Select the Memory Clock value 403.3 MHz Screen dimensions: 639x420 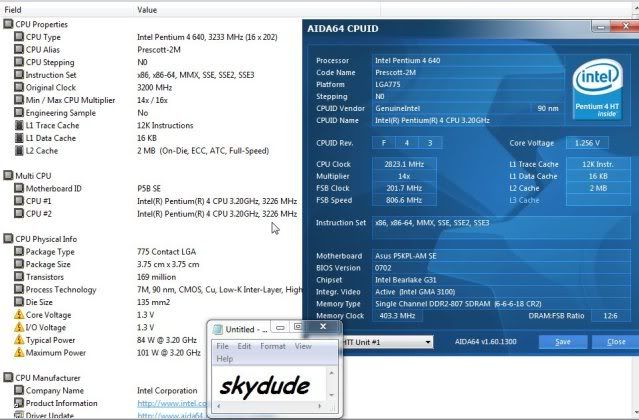397,316
